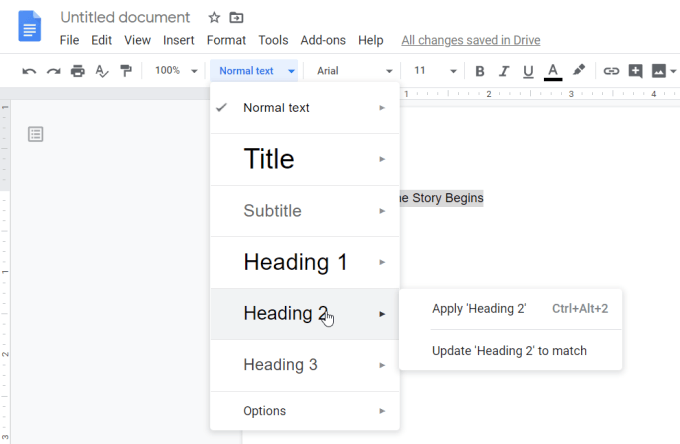Select Heading 1 in styles menu

pyautogui.click(x=296, y=262)
